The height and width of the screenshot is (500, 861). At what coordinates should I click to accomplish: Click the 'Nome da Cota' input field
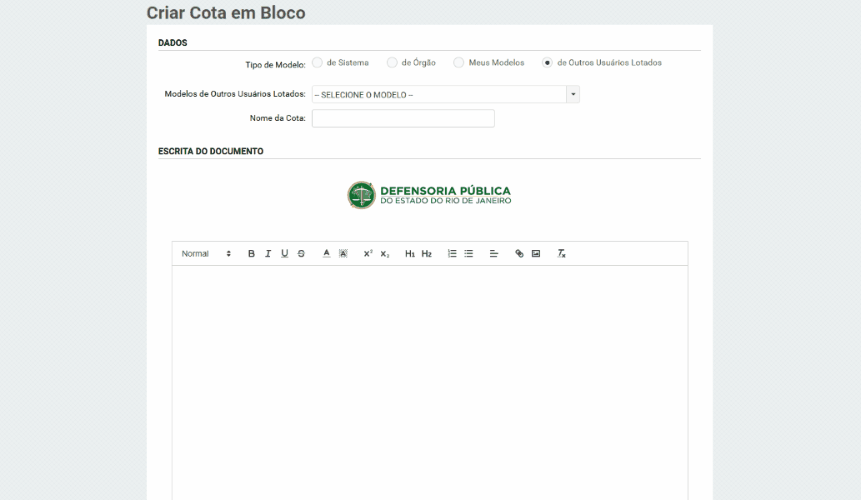(403, 118)
